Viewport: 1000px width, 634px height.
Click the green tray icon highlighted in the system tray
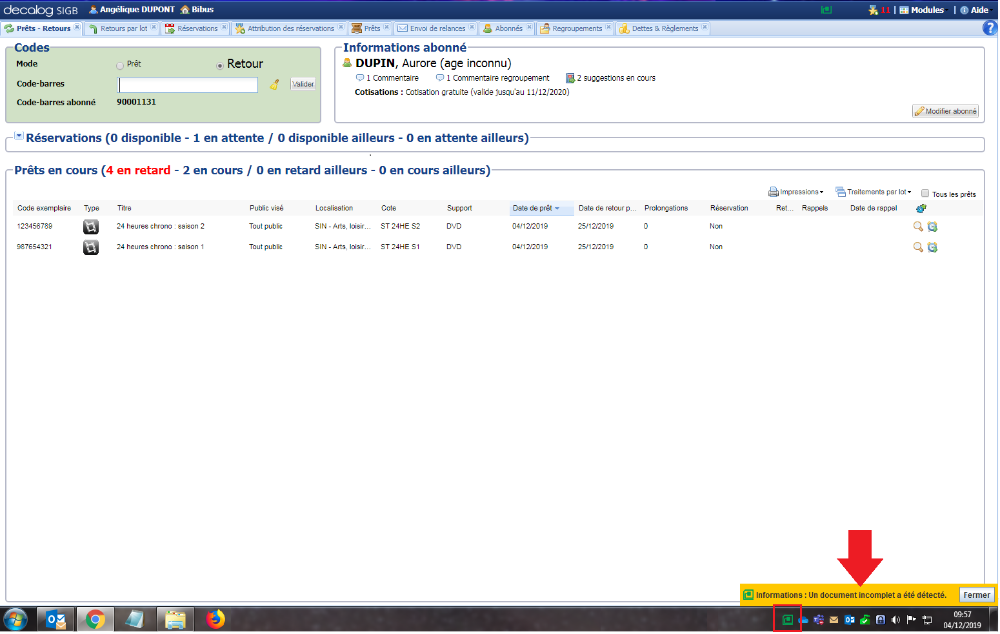coord(786,619)
